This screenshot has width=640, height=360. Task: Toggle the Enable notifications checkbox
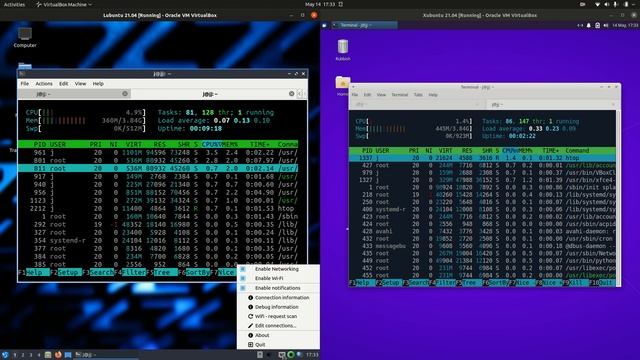coord(243,288)
